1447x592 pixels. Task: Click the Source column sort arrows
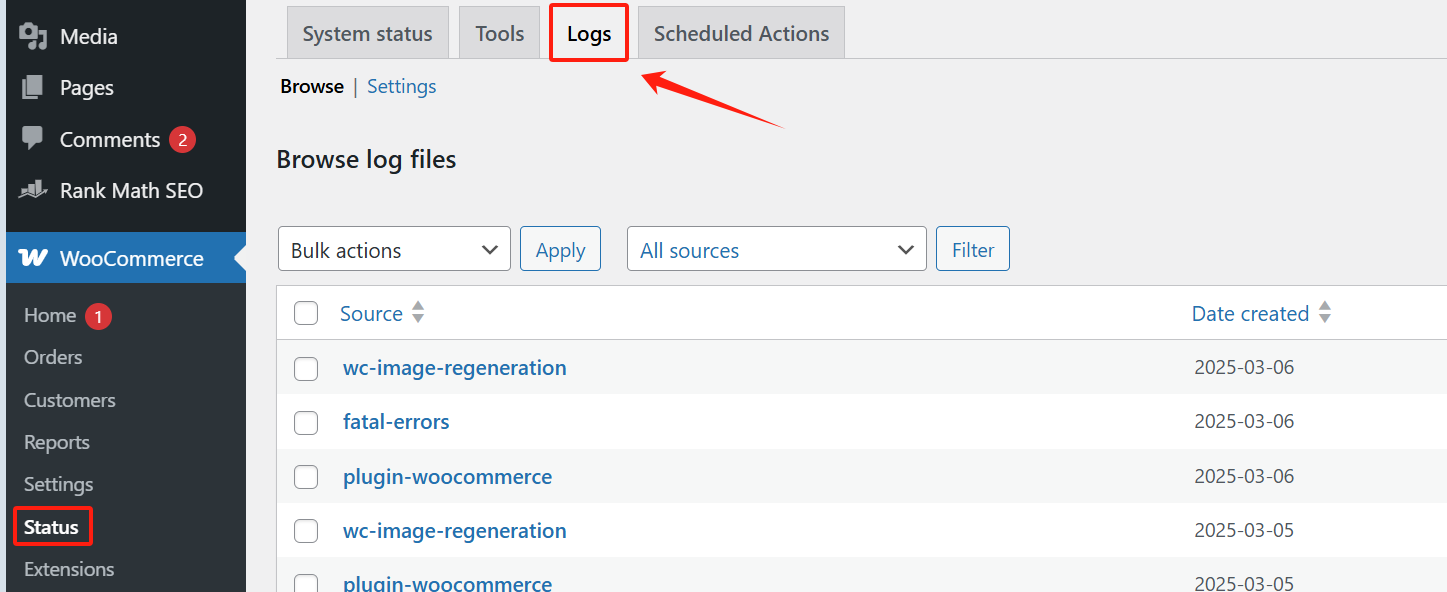[418, 313]
